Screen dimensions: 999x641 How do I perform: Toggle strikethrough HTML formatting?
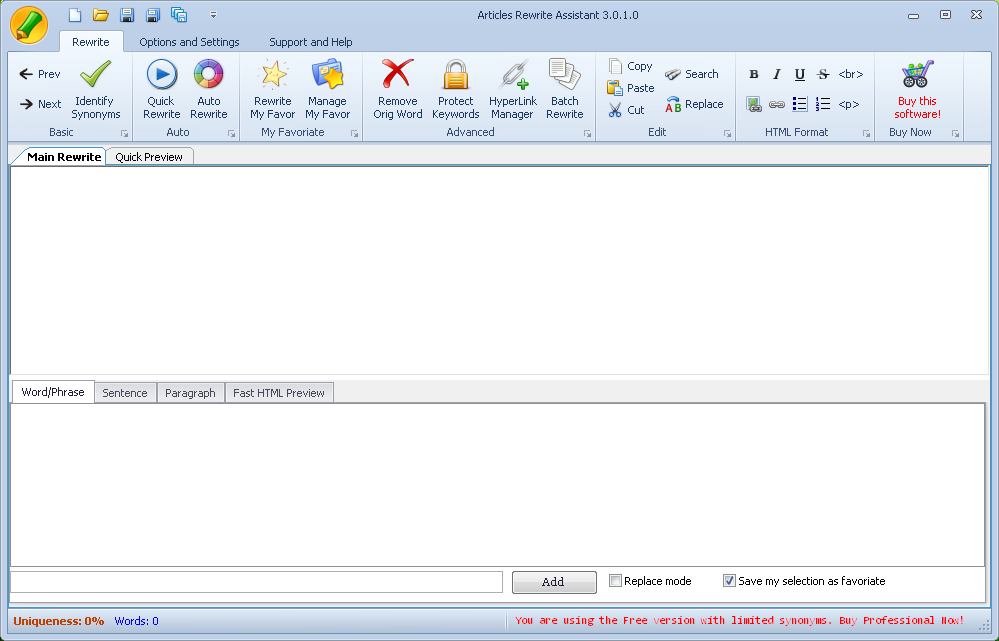click(823, 74)
